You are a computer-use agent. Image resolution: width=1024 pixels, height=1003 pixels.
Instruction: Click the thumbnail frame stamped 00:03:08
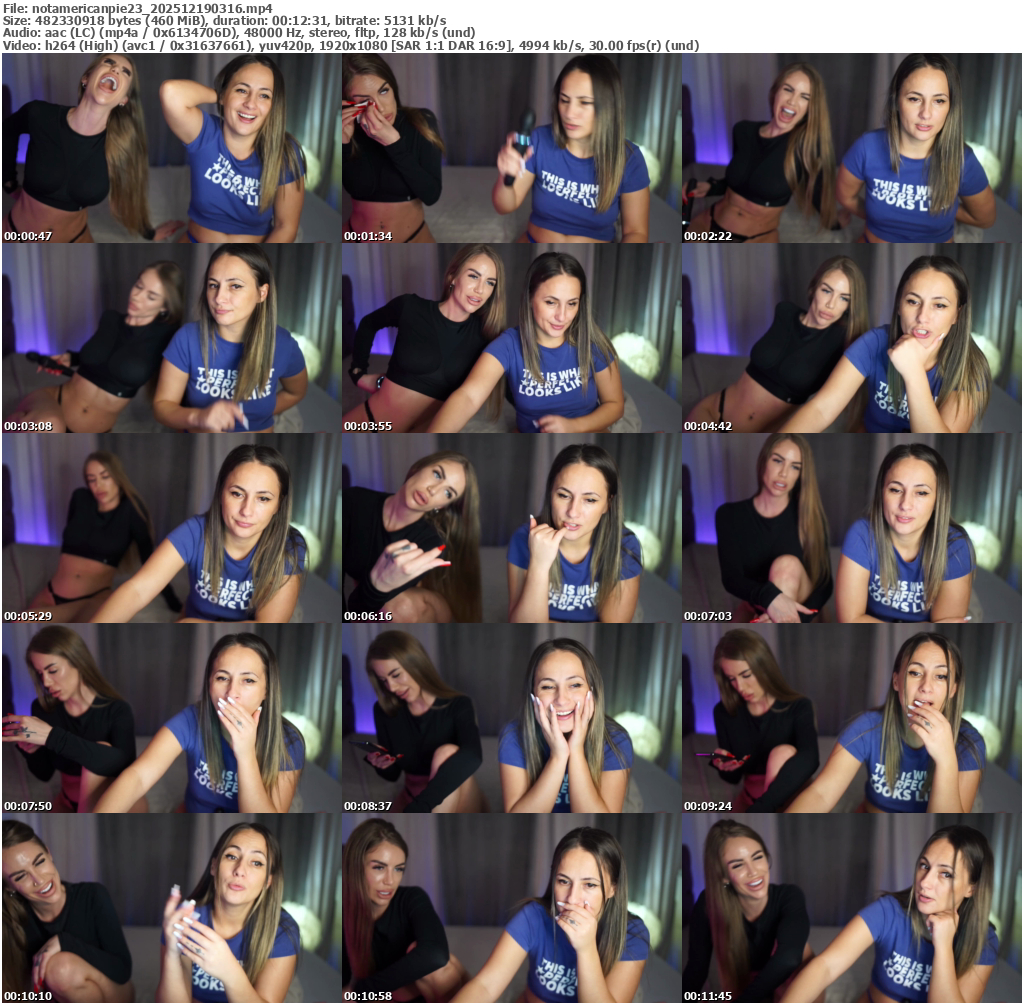(172, 338)
